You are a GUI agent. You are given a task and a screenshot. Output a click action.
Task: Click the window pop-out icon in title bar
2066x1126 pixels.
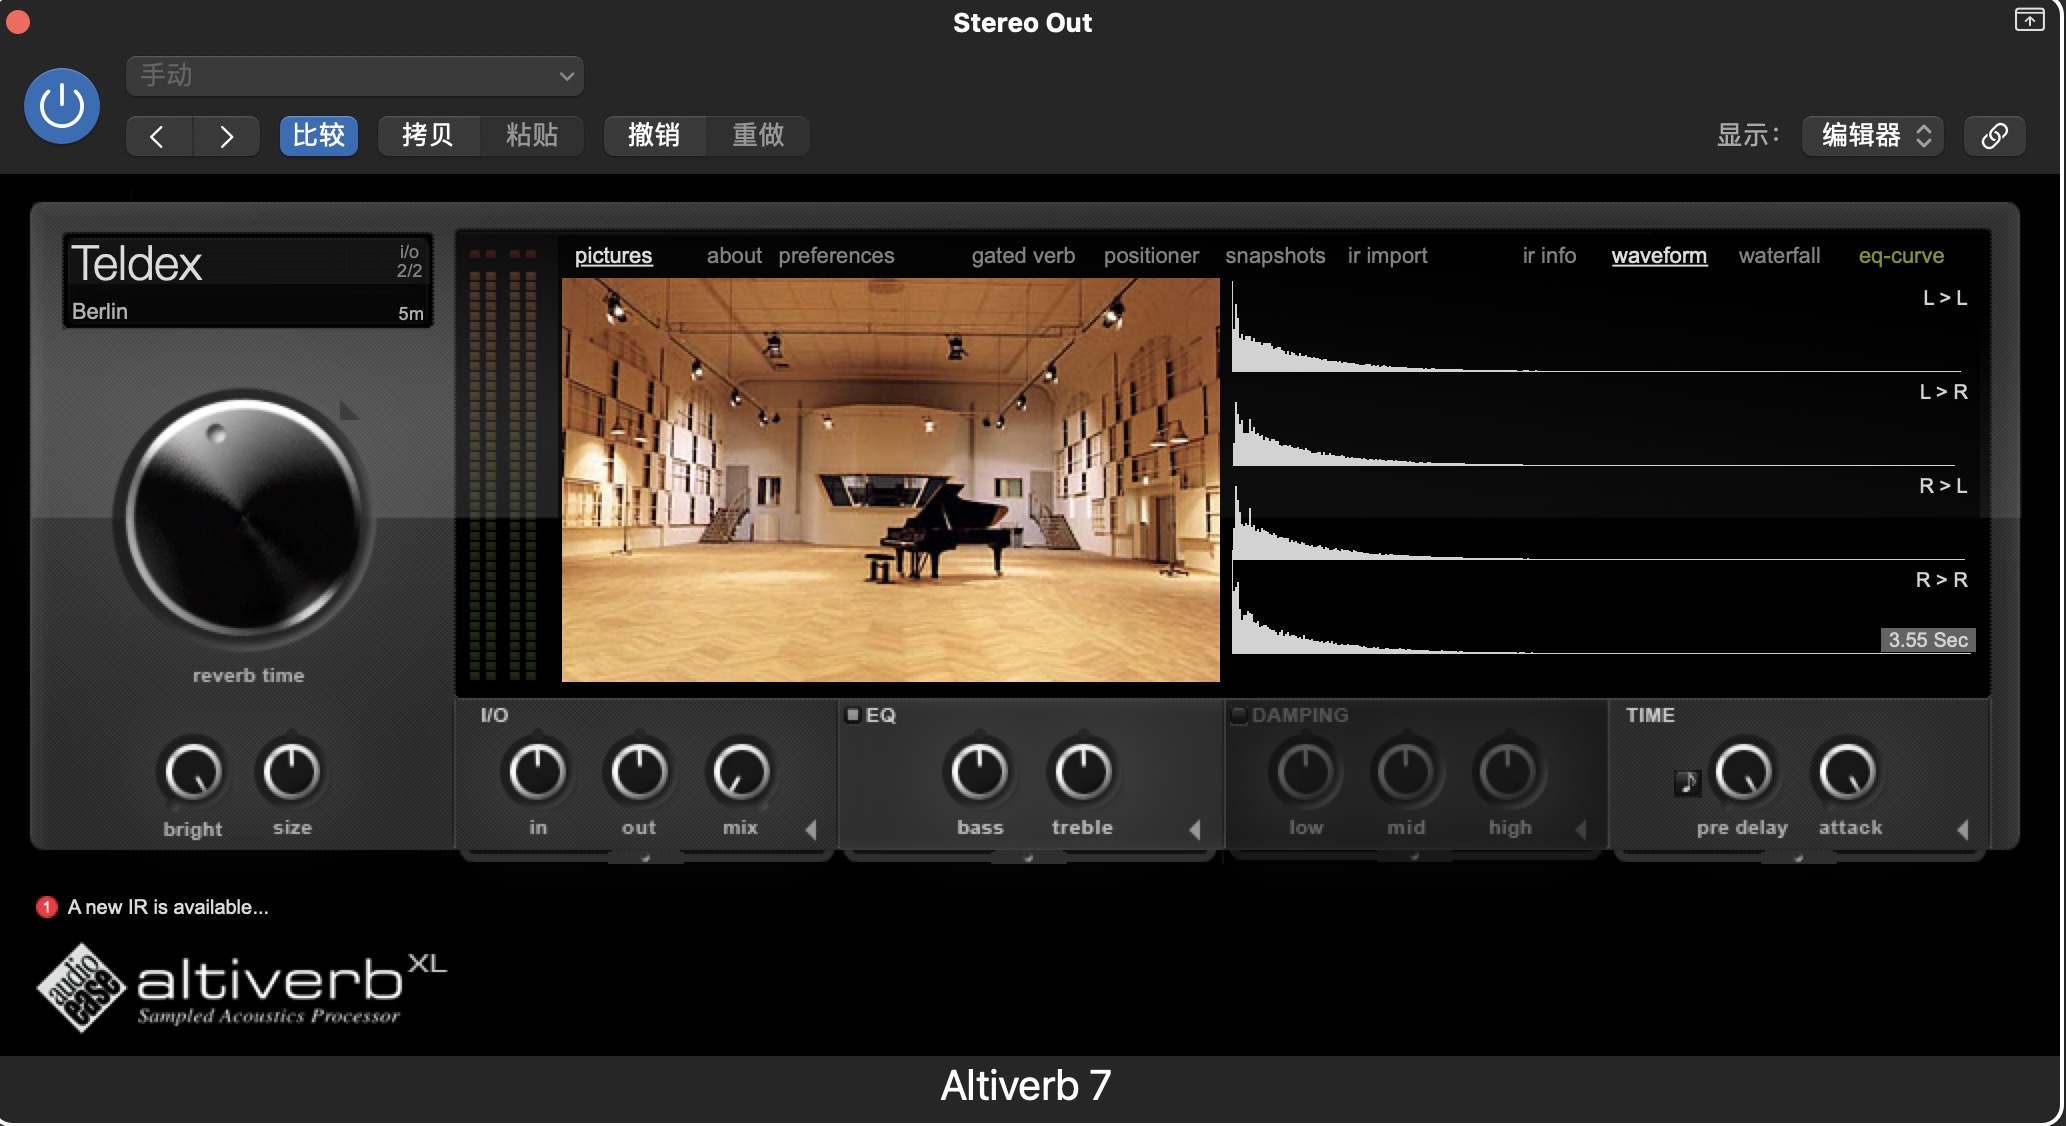pyautogui.click(x=2029, y=20)
